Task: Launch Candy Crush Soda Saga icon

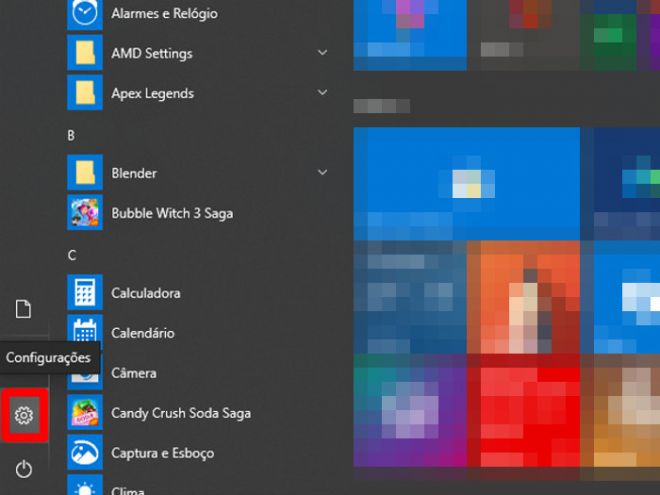Action: point(85,412)
